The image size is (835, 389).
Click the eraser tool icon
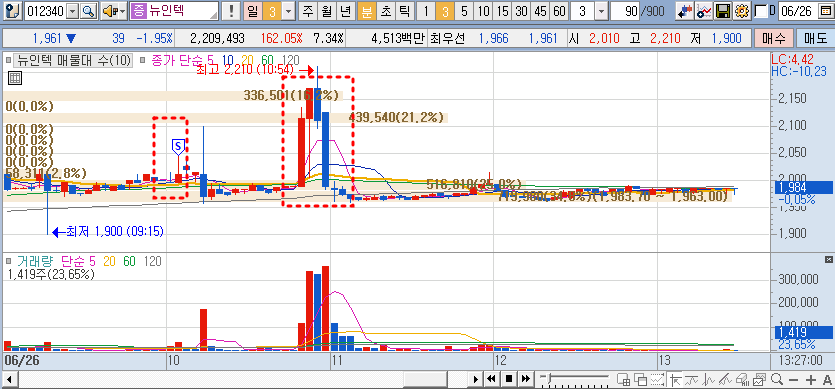click(742, 379)
